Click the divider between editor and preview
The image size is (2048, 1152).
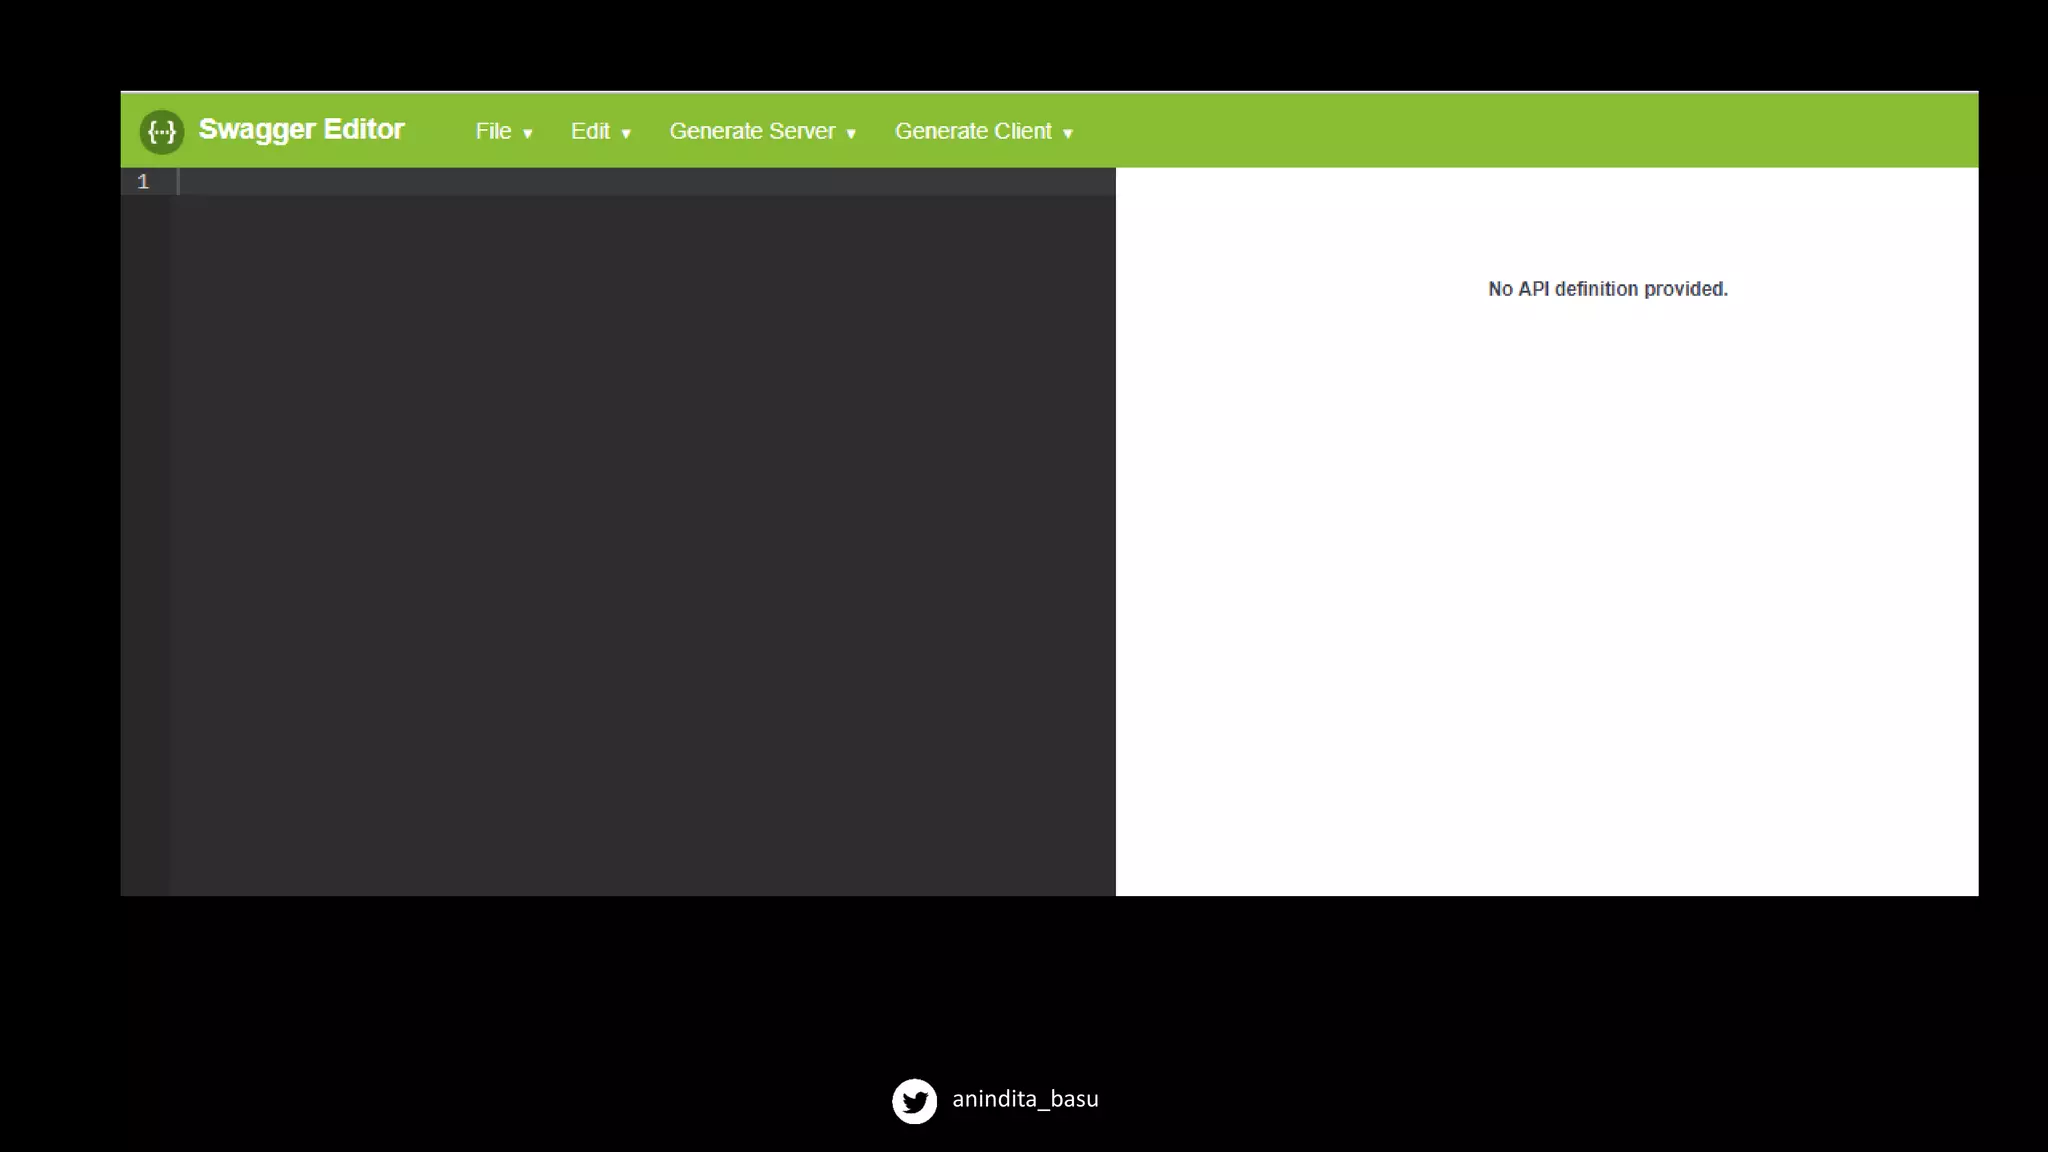[x=1115, y=530]
